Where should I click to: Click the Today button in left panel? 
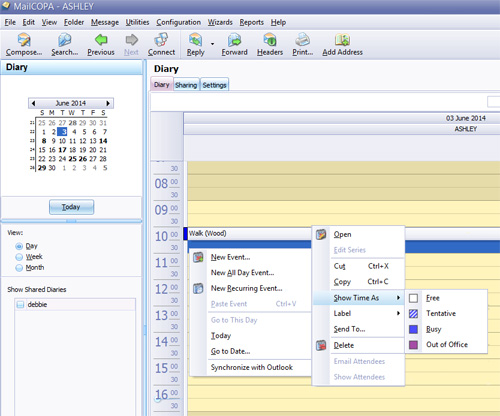(71, 207)
